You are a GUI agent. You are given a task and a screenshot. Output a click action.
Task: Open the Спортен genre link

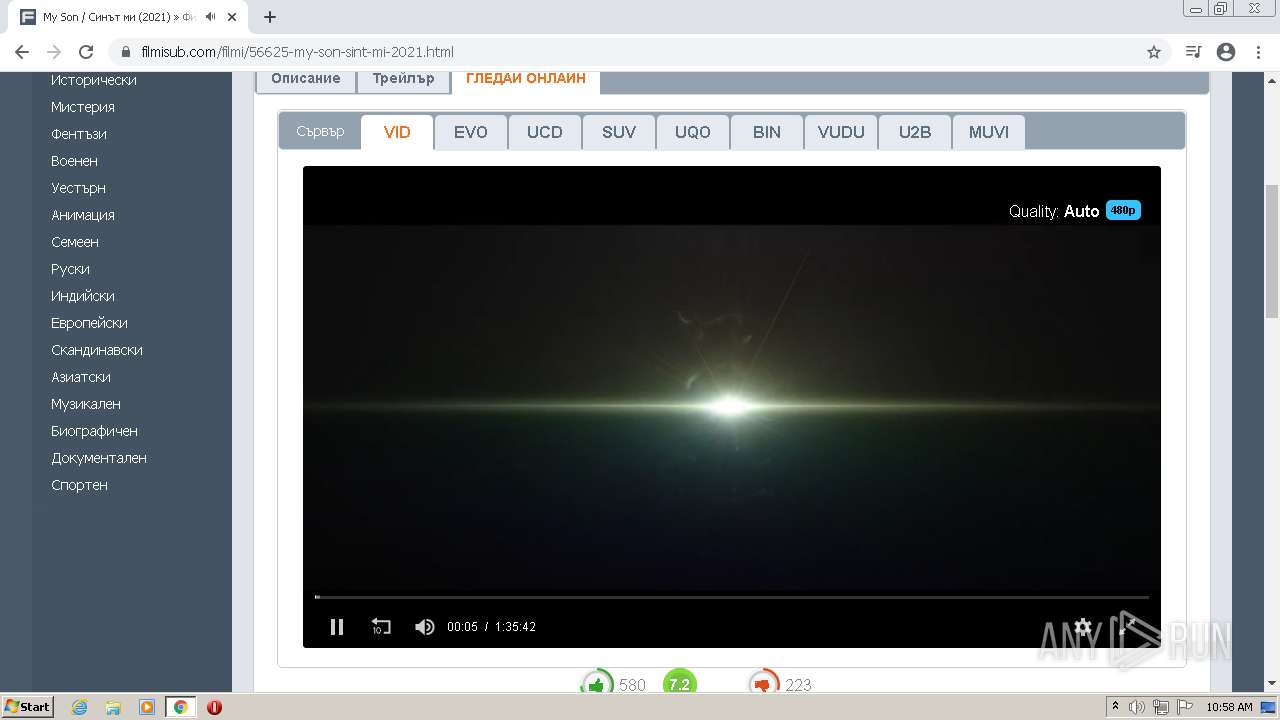(x=79, y=485)
